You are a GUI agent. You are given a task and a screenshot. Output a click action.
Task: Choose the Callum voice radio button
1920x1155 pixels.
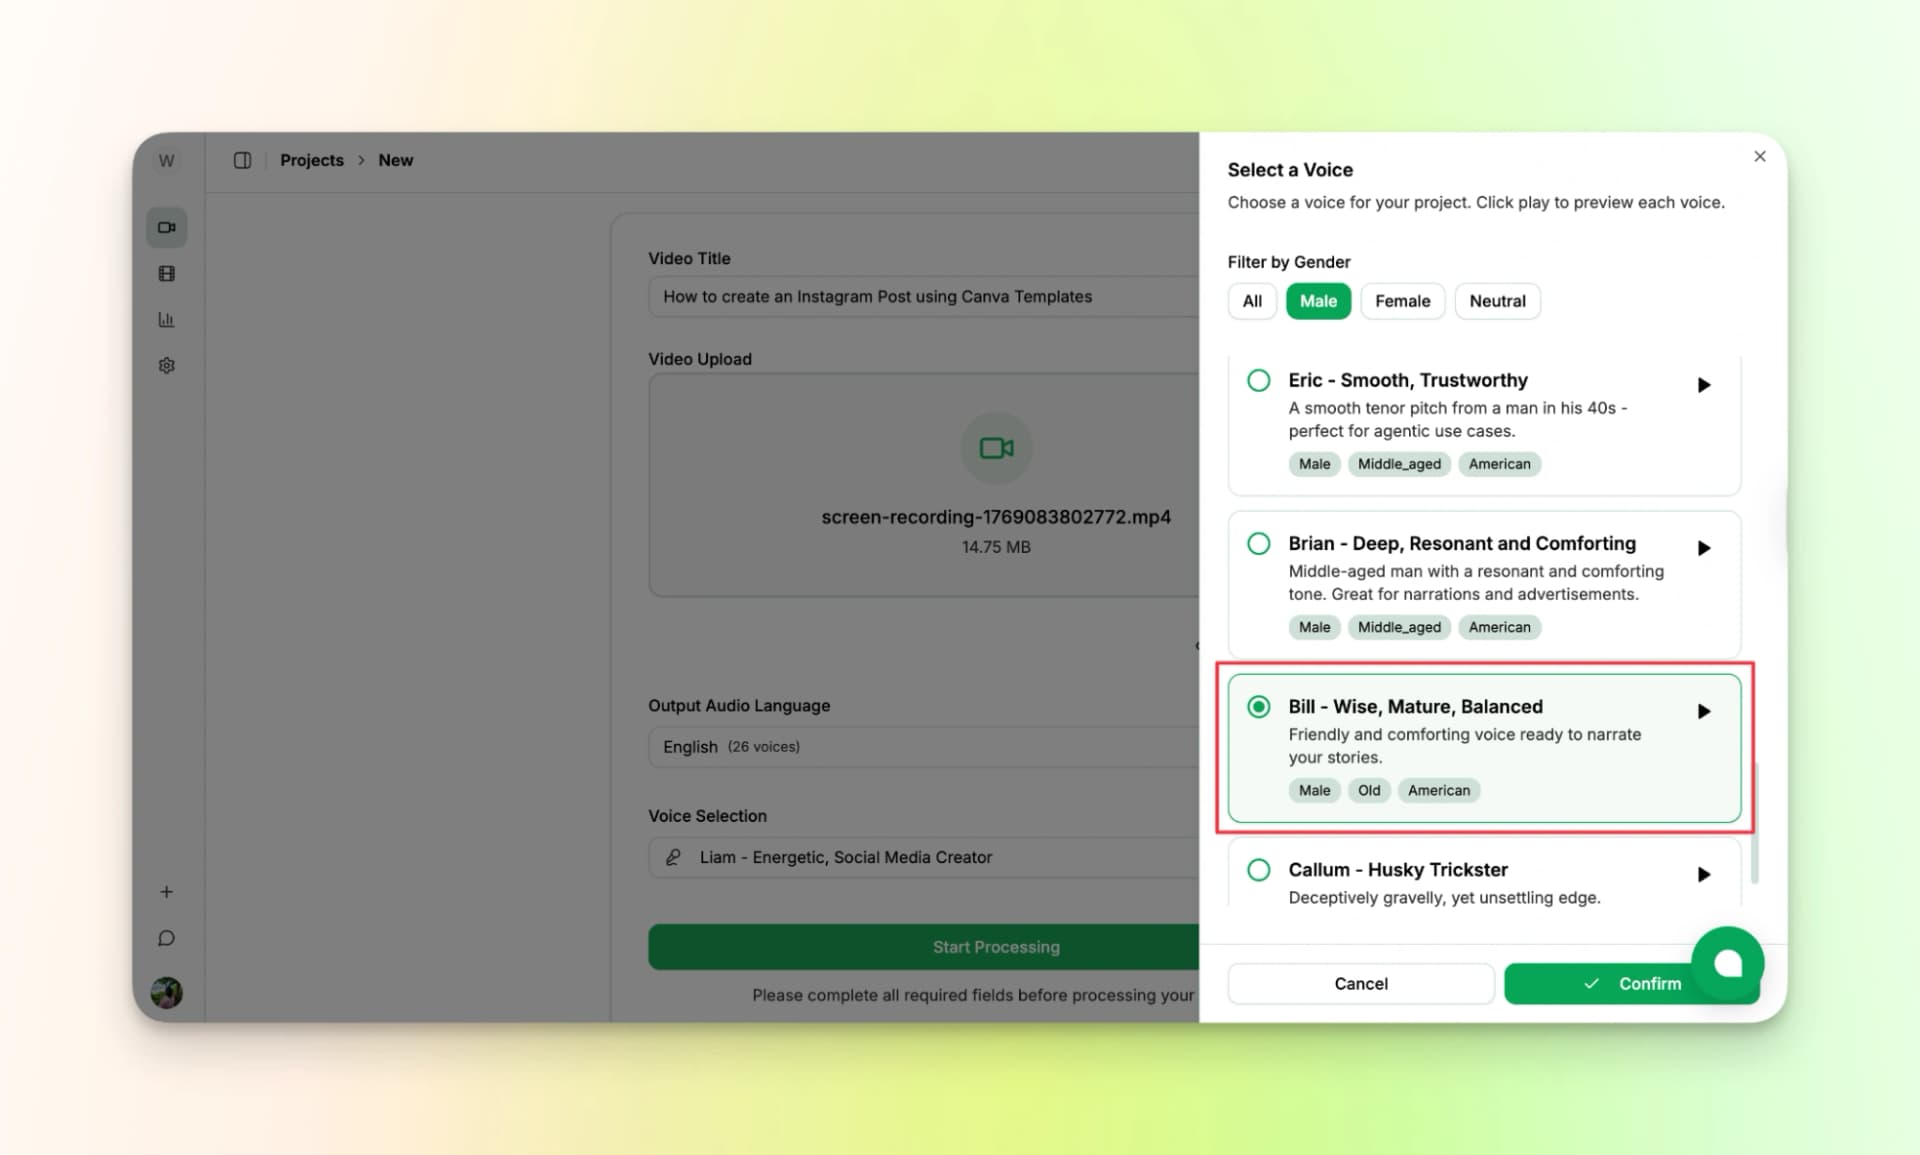coord(1257,869)
